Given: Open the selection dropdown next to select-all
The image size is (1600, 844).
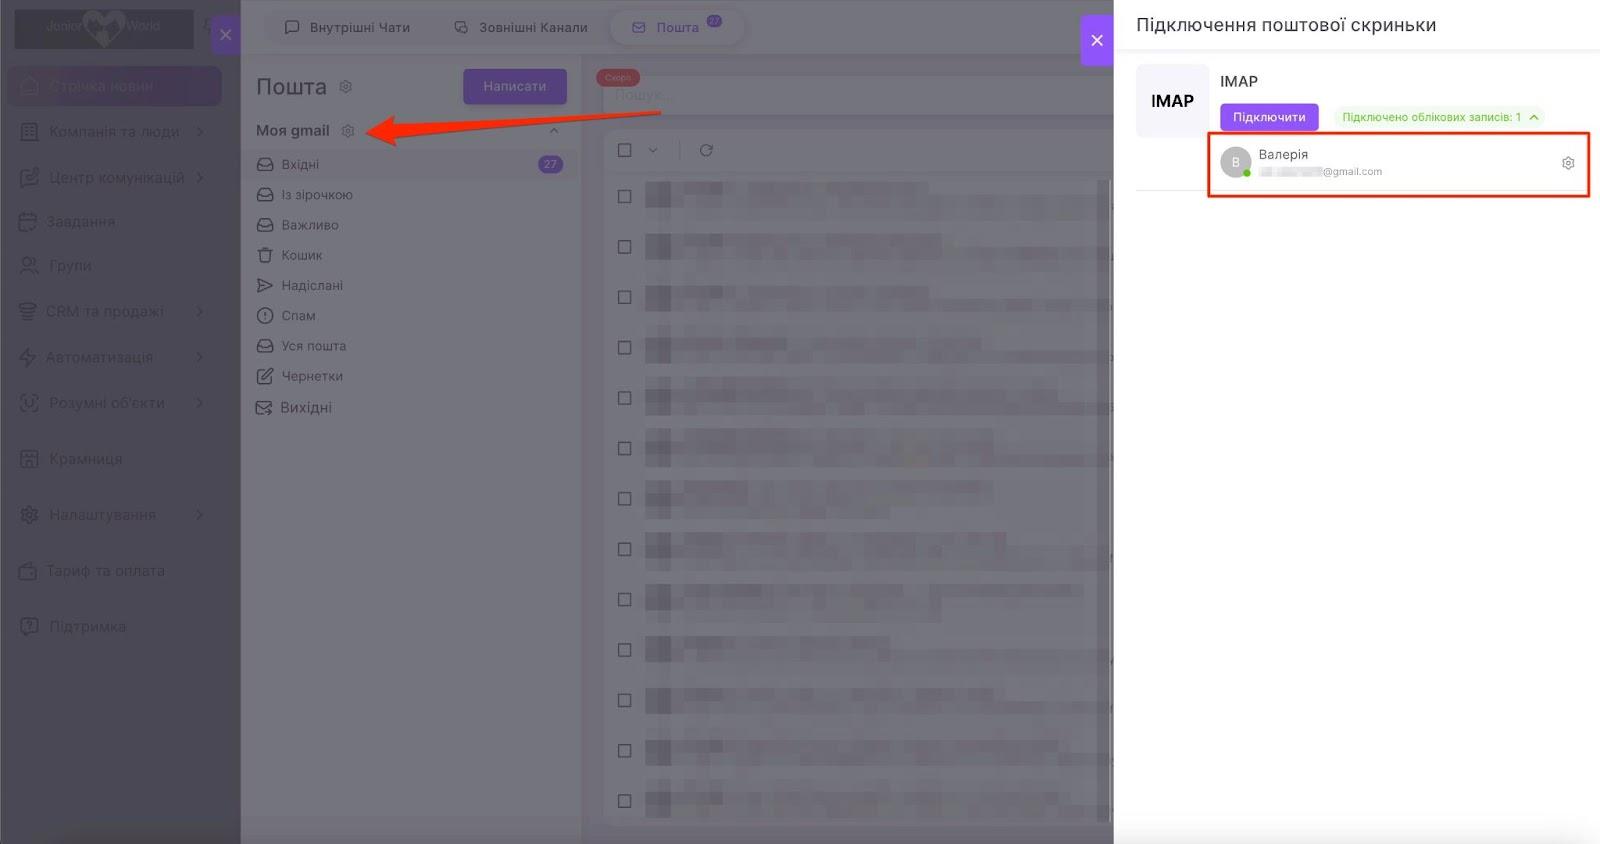Looking at the screenshot, I should click(x=653, y=150).
